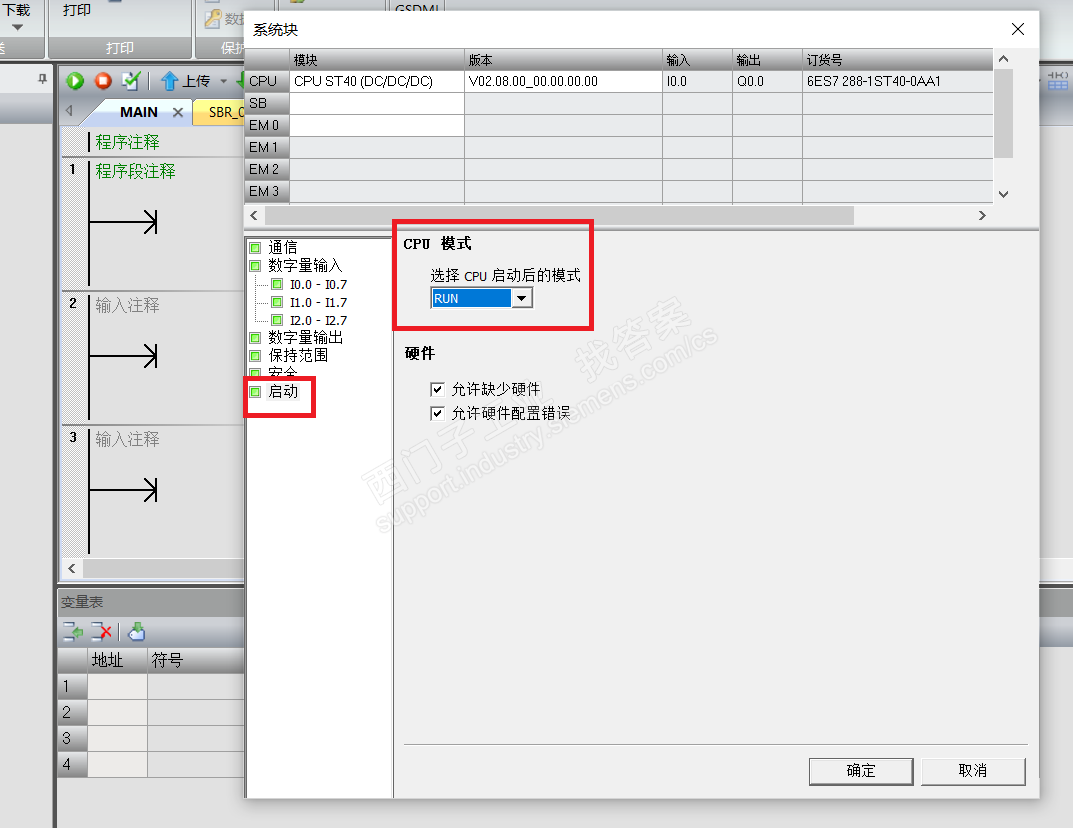Toggle allow hardware configuration errors checkbox

[x=437, y=413]
